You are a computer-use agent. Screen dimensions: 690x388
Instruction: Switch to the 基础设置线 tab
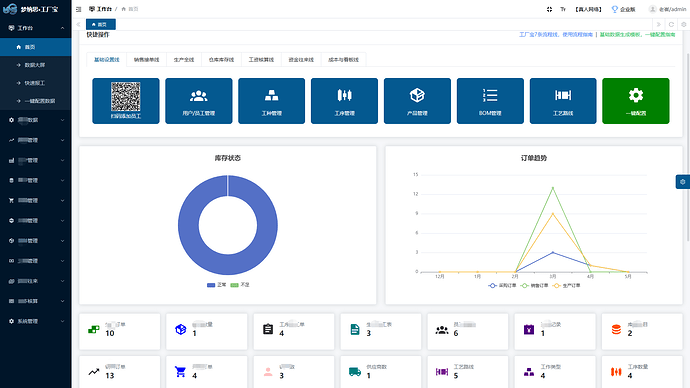[107, 60]
